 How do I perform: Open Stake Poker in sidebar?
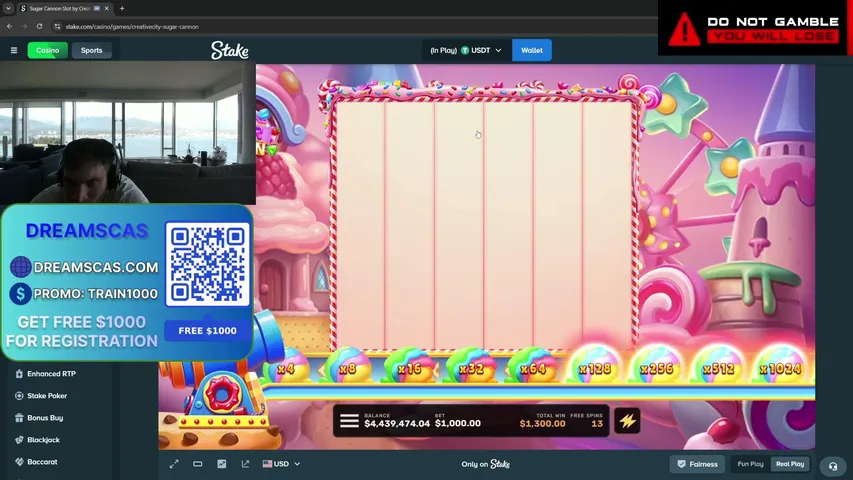(47, 396)
